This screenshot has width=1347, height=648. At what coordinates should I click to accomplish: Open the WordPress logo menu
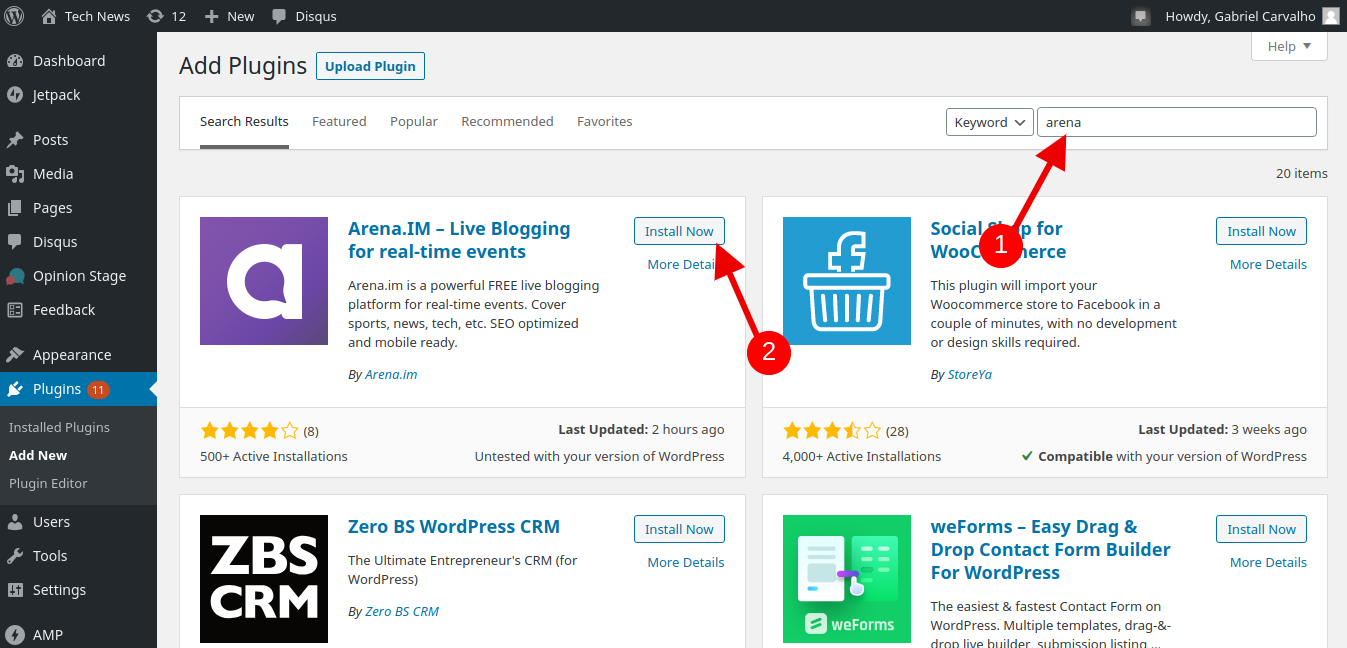[14, 16]
